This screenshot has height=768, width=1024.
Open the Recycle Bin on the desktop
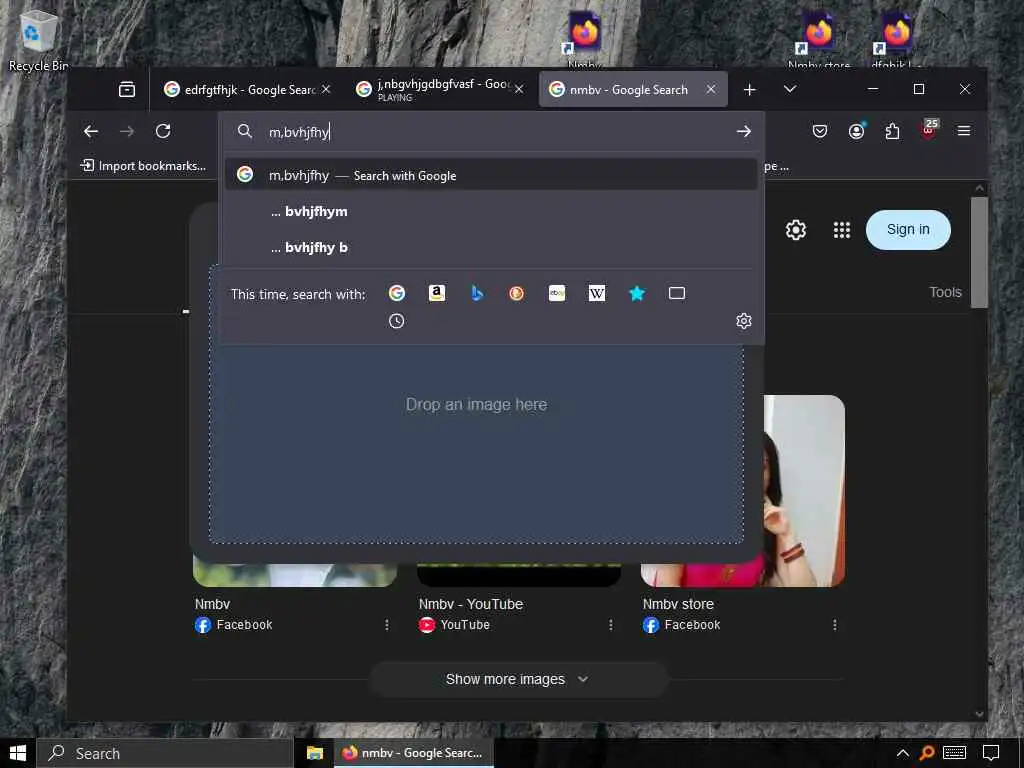(38, 40)
